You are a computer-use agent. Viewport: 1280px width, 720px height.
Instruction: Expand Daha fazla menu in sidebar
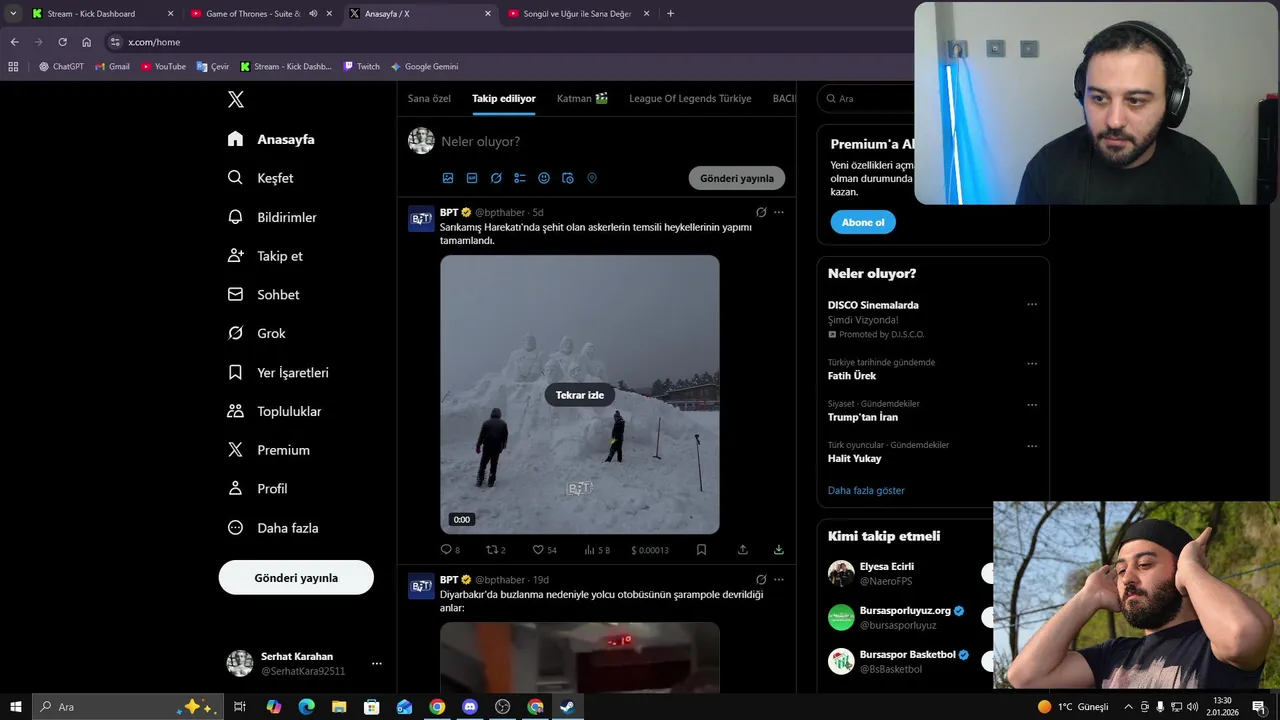tap(273, 528)
